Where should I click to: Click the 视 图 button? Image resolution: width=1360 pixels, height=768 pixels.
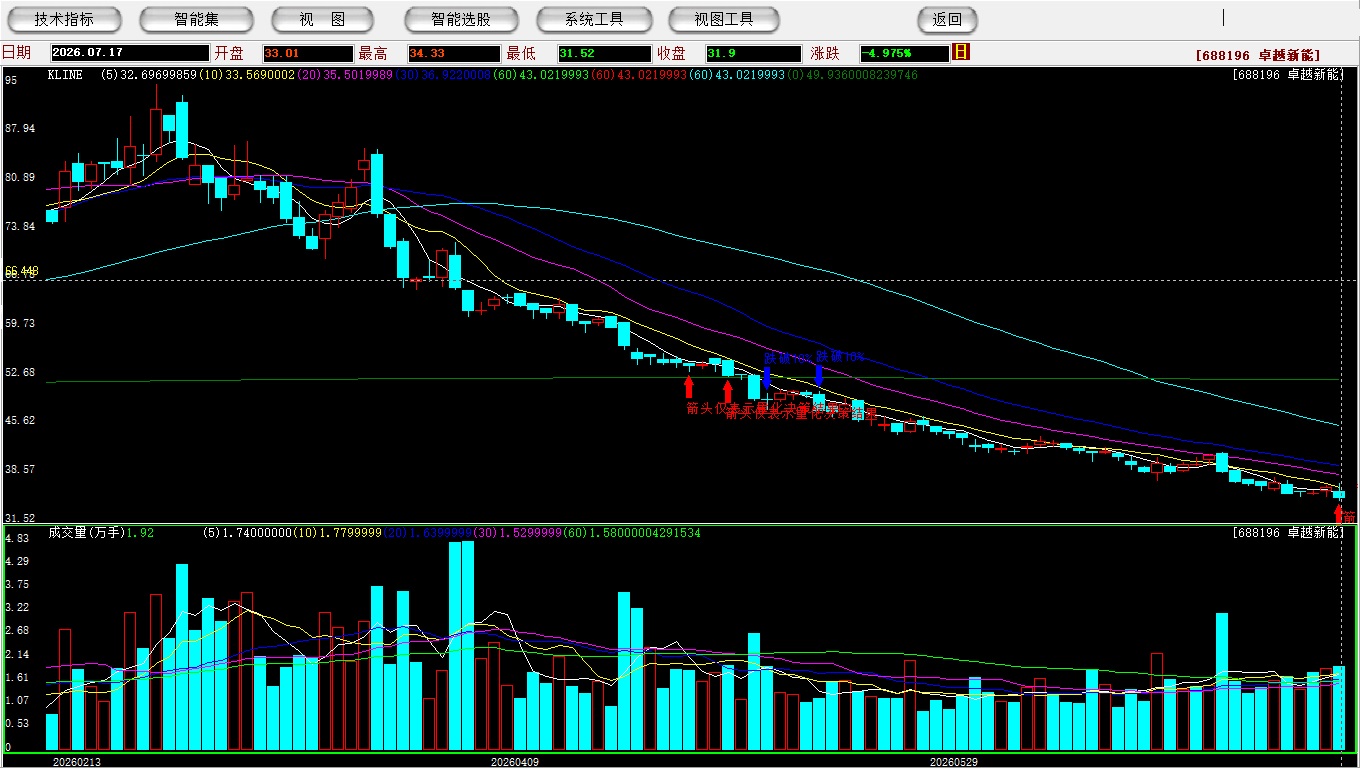[322, 19]
